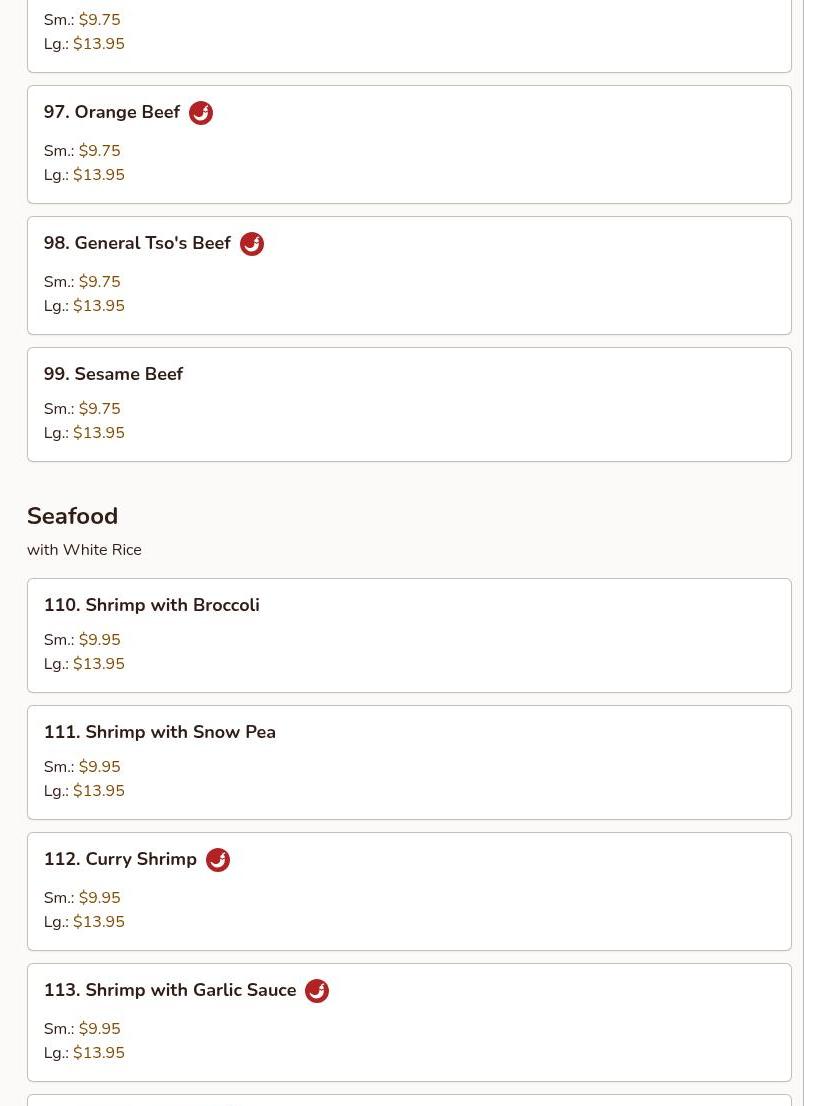Click Curry Shrimp small $9.95 price
Viewport: 824px width, 1106px height.
tap(99, 898)
